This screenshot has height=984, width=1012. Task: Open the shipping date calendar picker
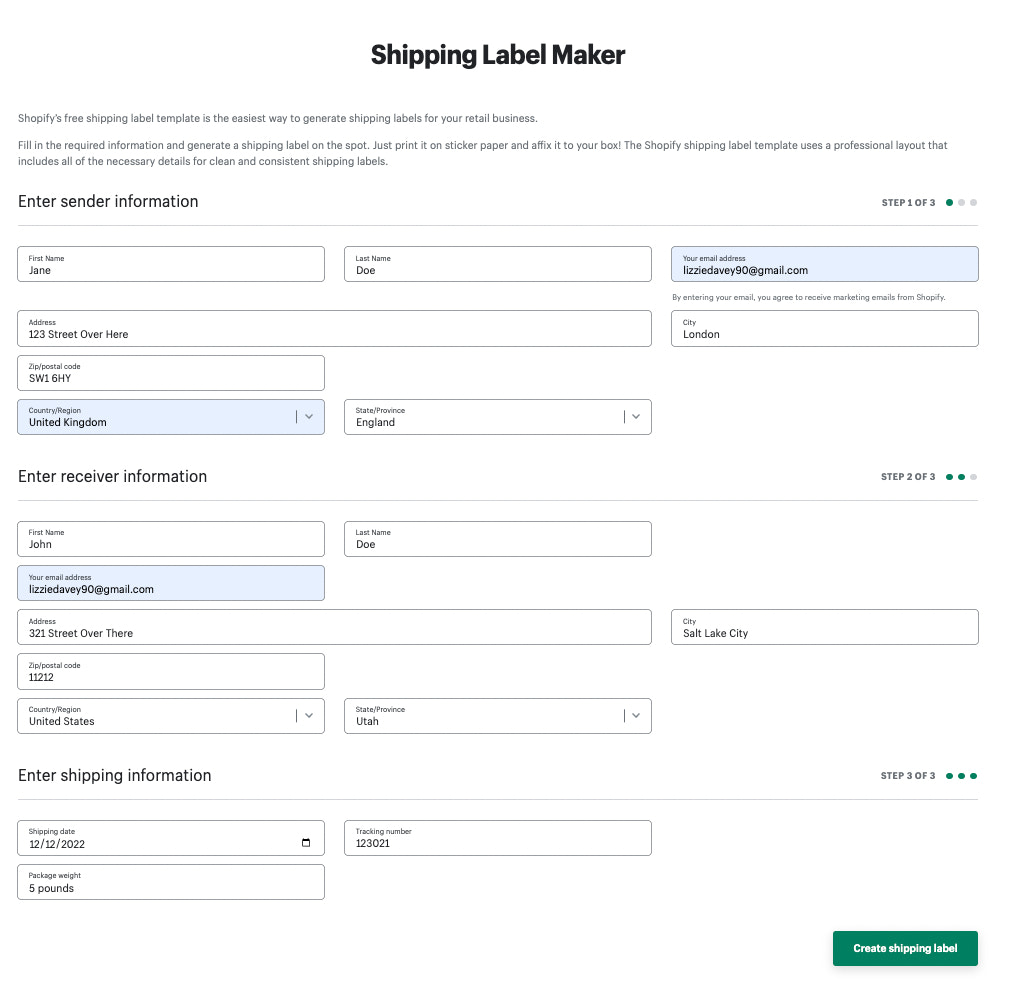(304, 844)
